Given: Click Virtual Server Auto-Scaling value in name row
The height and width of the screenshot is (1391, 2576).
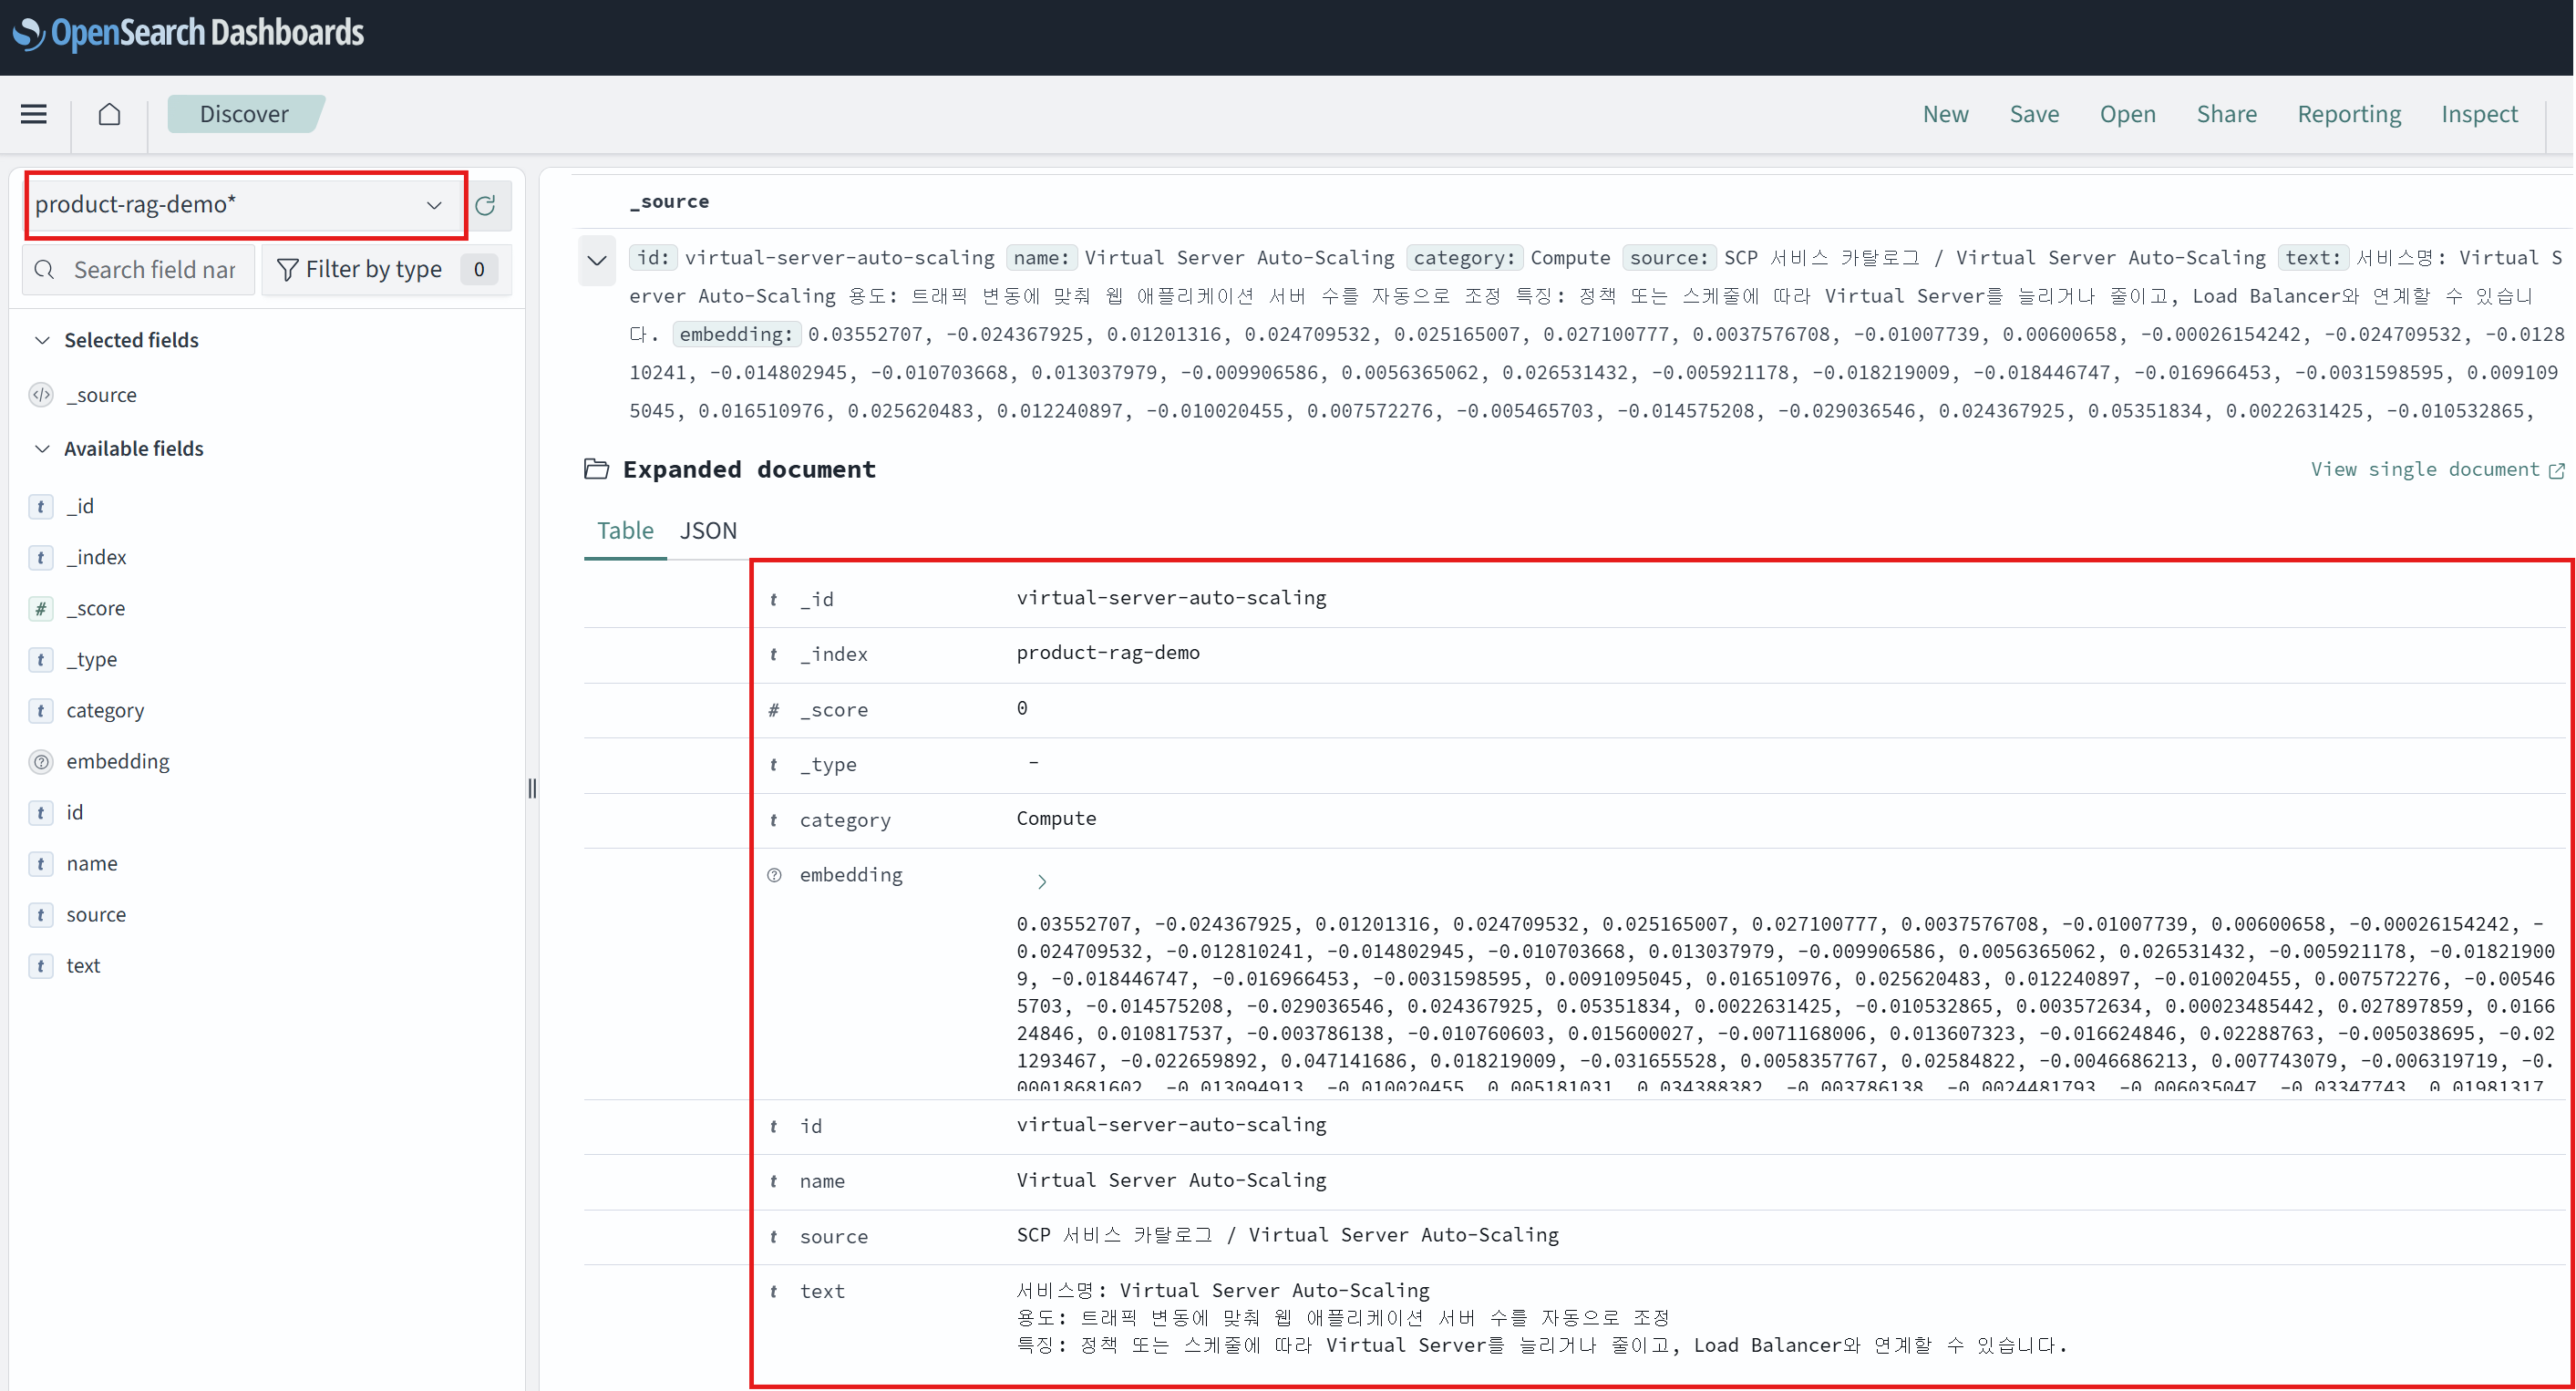Looking at the screenshot, I should pos(1171,1181).
